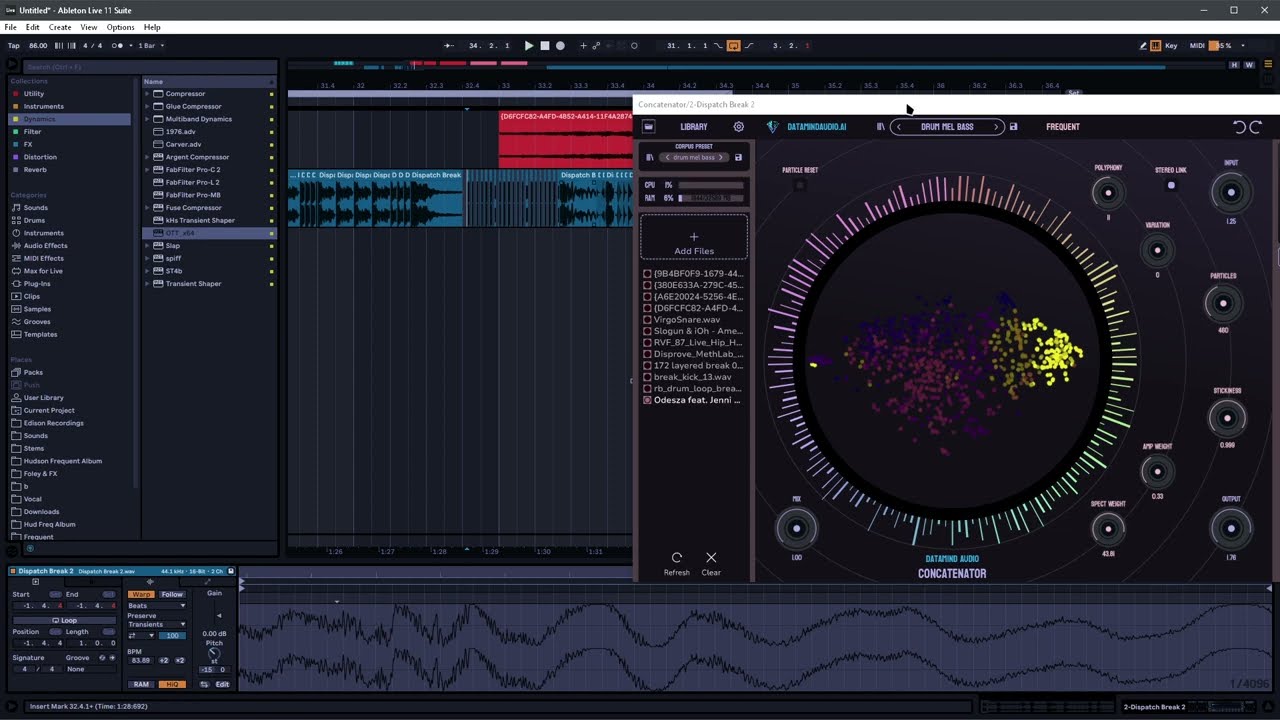Viewport: 1280px width, 720px height.
Task: Open the 1 Bar quantization dropdown
Action: (151, 46)
